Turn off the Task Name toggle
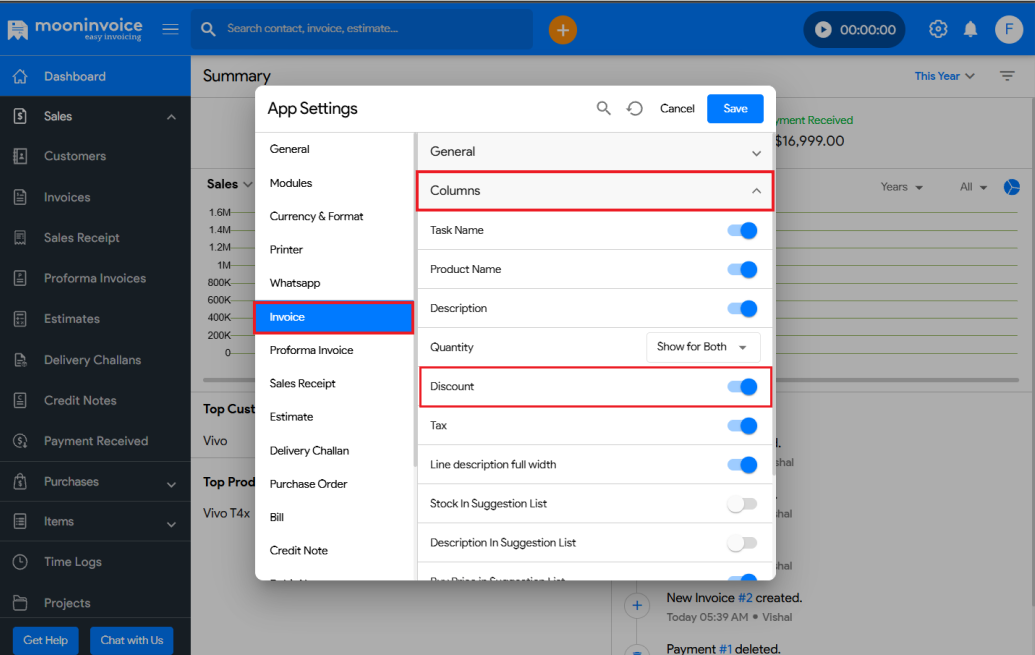The width and height of the screenshot is (1035, 655). click(x=742, y=231)
